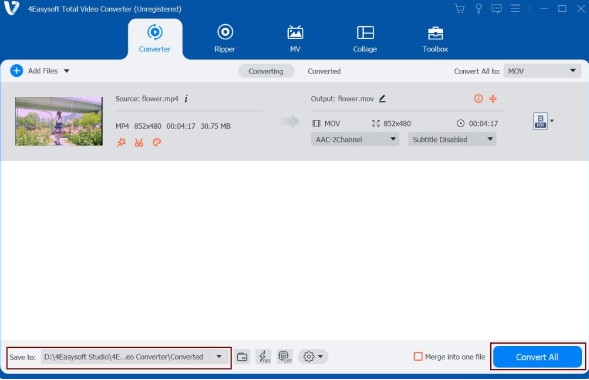Switch to the Ripper tab
This screenshot has height=380, width=589.
click(x=225, y=39)
